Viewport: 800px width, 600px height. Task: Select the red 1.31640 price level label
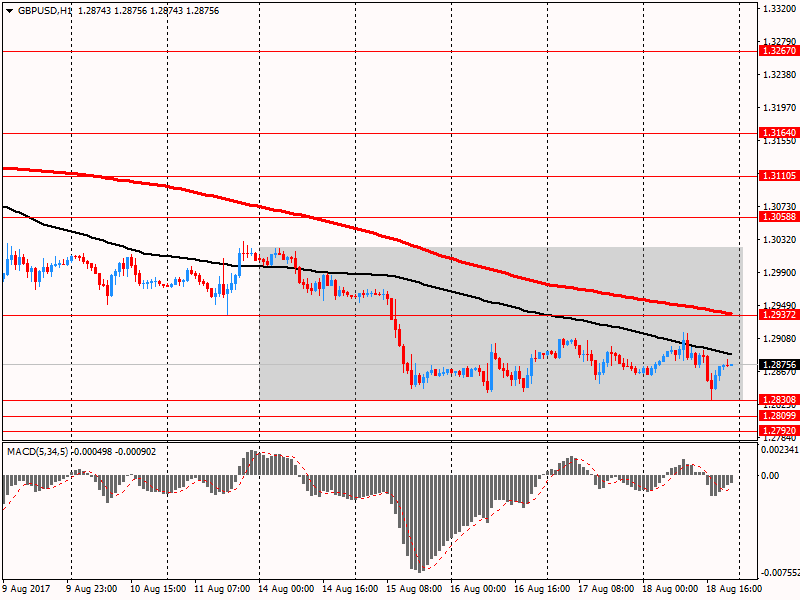click(779, 133)
